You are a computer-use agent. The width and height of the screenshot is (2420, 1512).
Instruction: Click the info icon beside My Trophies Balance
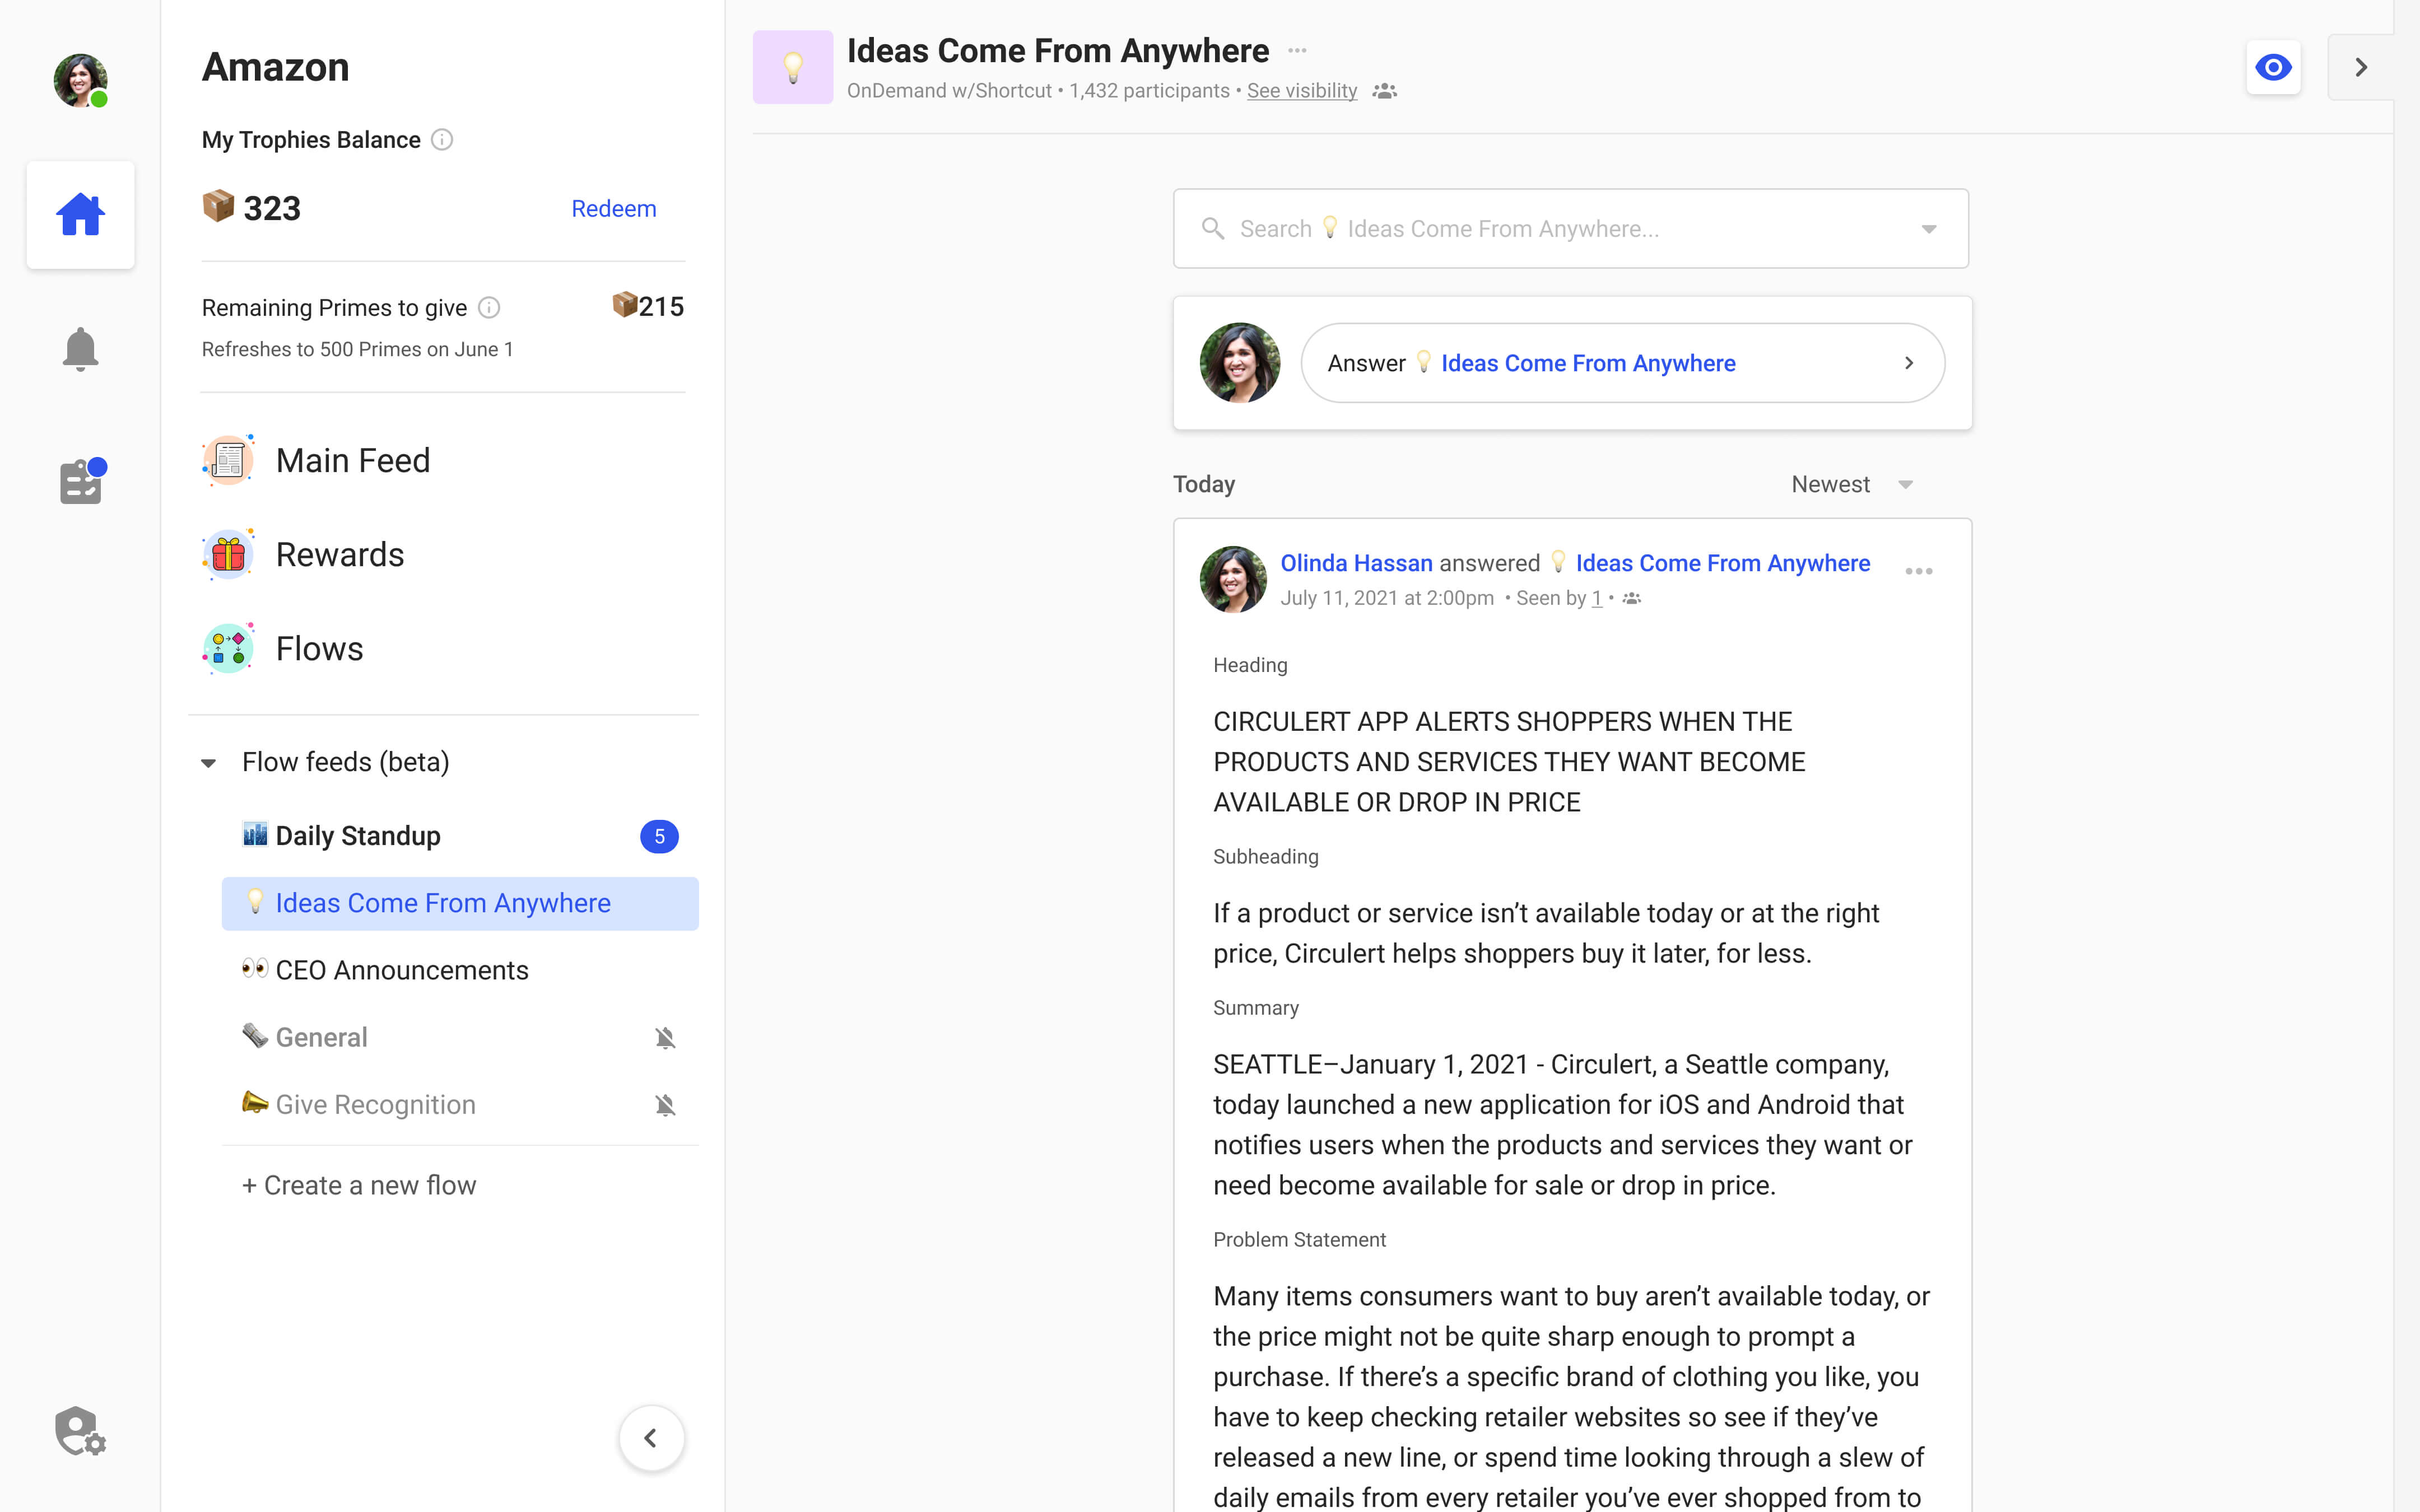(442, 140)
